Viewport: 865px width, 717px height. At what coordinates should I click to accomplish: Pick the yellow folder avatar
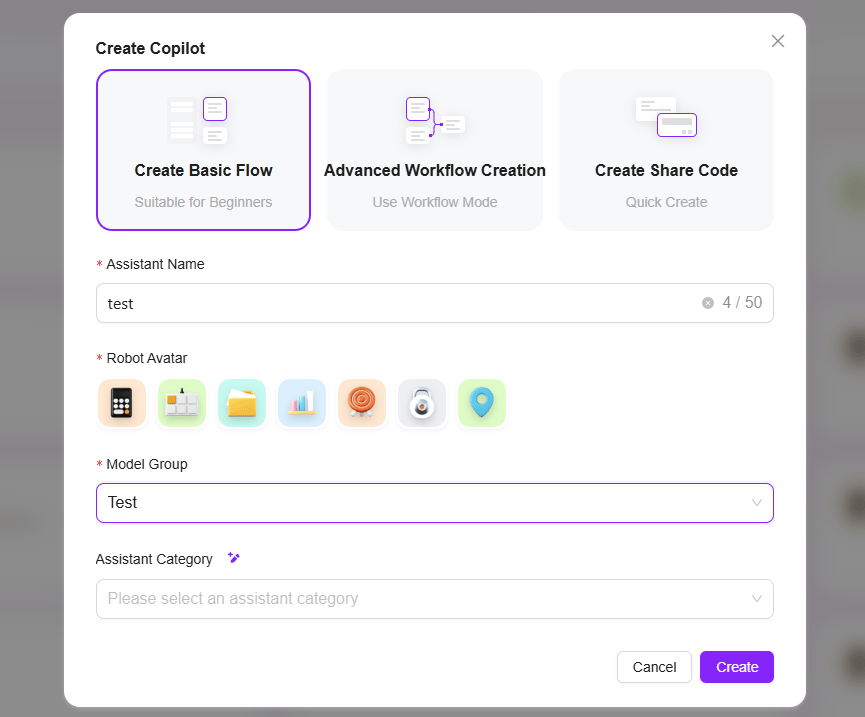point(242,403)
